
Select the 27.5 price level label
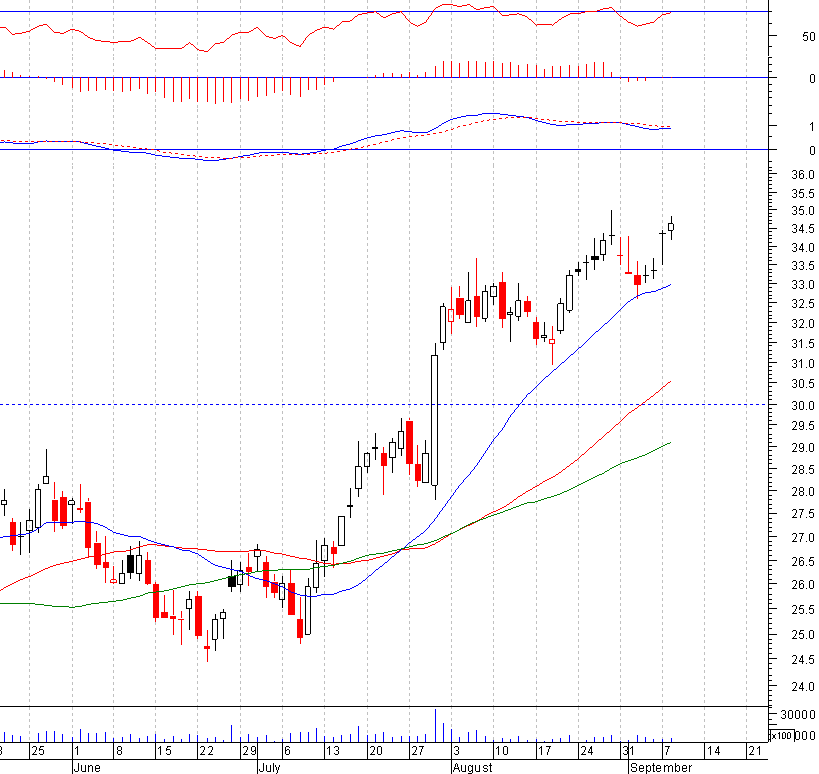point(803,514)
